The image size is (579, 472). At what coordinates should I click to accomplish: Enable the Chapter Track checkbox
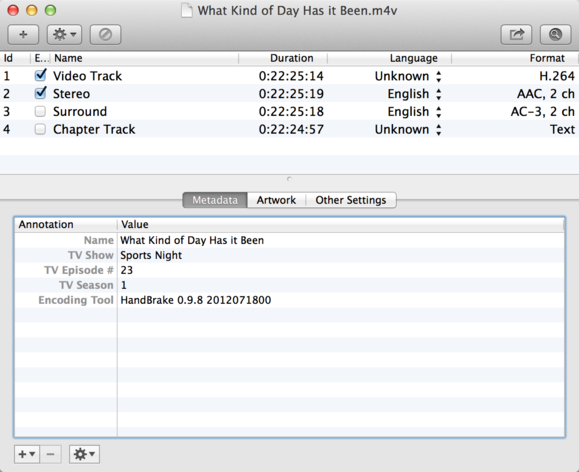pyautogui.click(x=40, y=129)
